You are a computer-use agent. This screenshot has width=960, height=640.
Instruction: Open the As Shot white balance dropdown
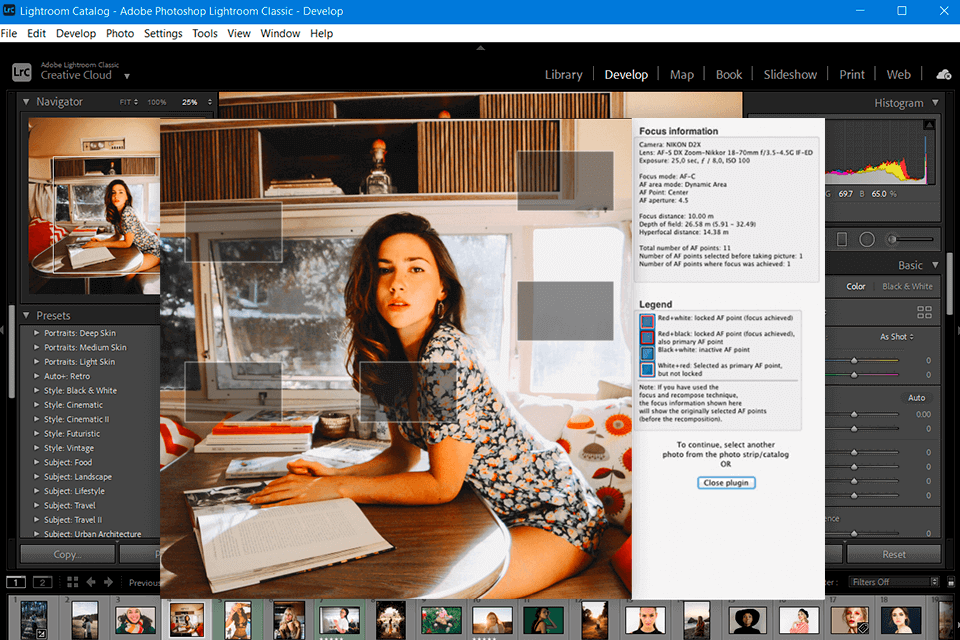[x=897, y=337]
